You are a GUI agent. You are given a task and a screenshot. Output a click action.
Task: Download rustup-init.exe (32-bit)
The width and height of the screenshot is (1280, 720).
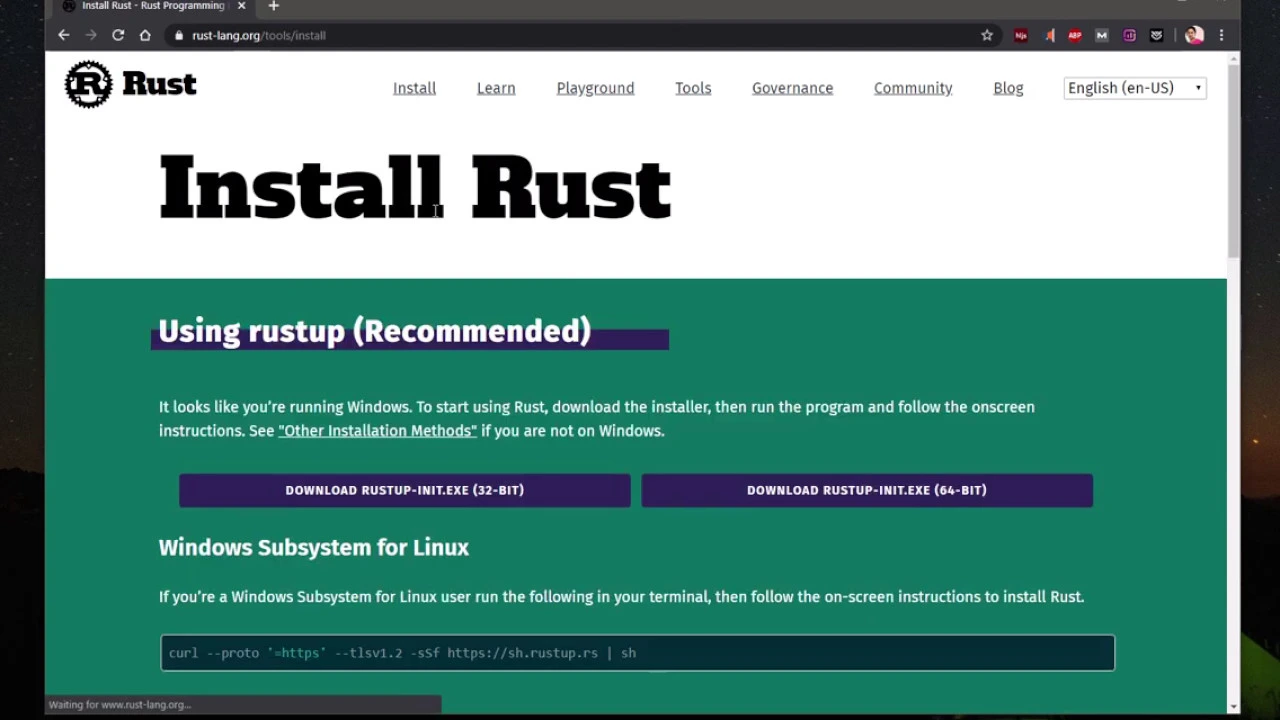[x=405, y=490]
